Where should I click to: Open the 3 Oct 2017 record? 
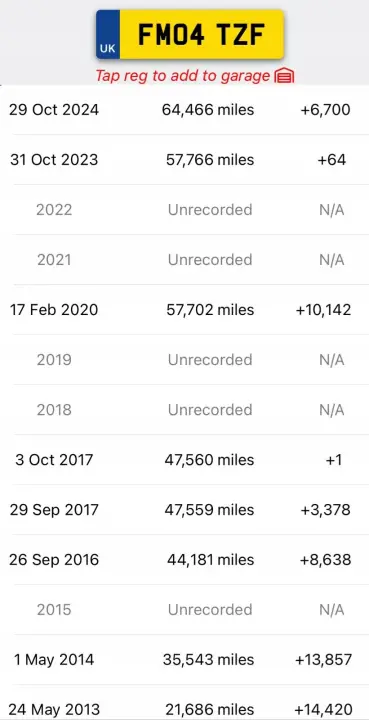click(184, 460)
